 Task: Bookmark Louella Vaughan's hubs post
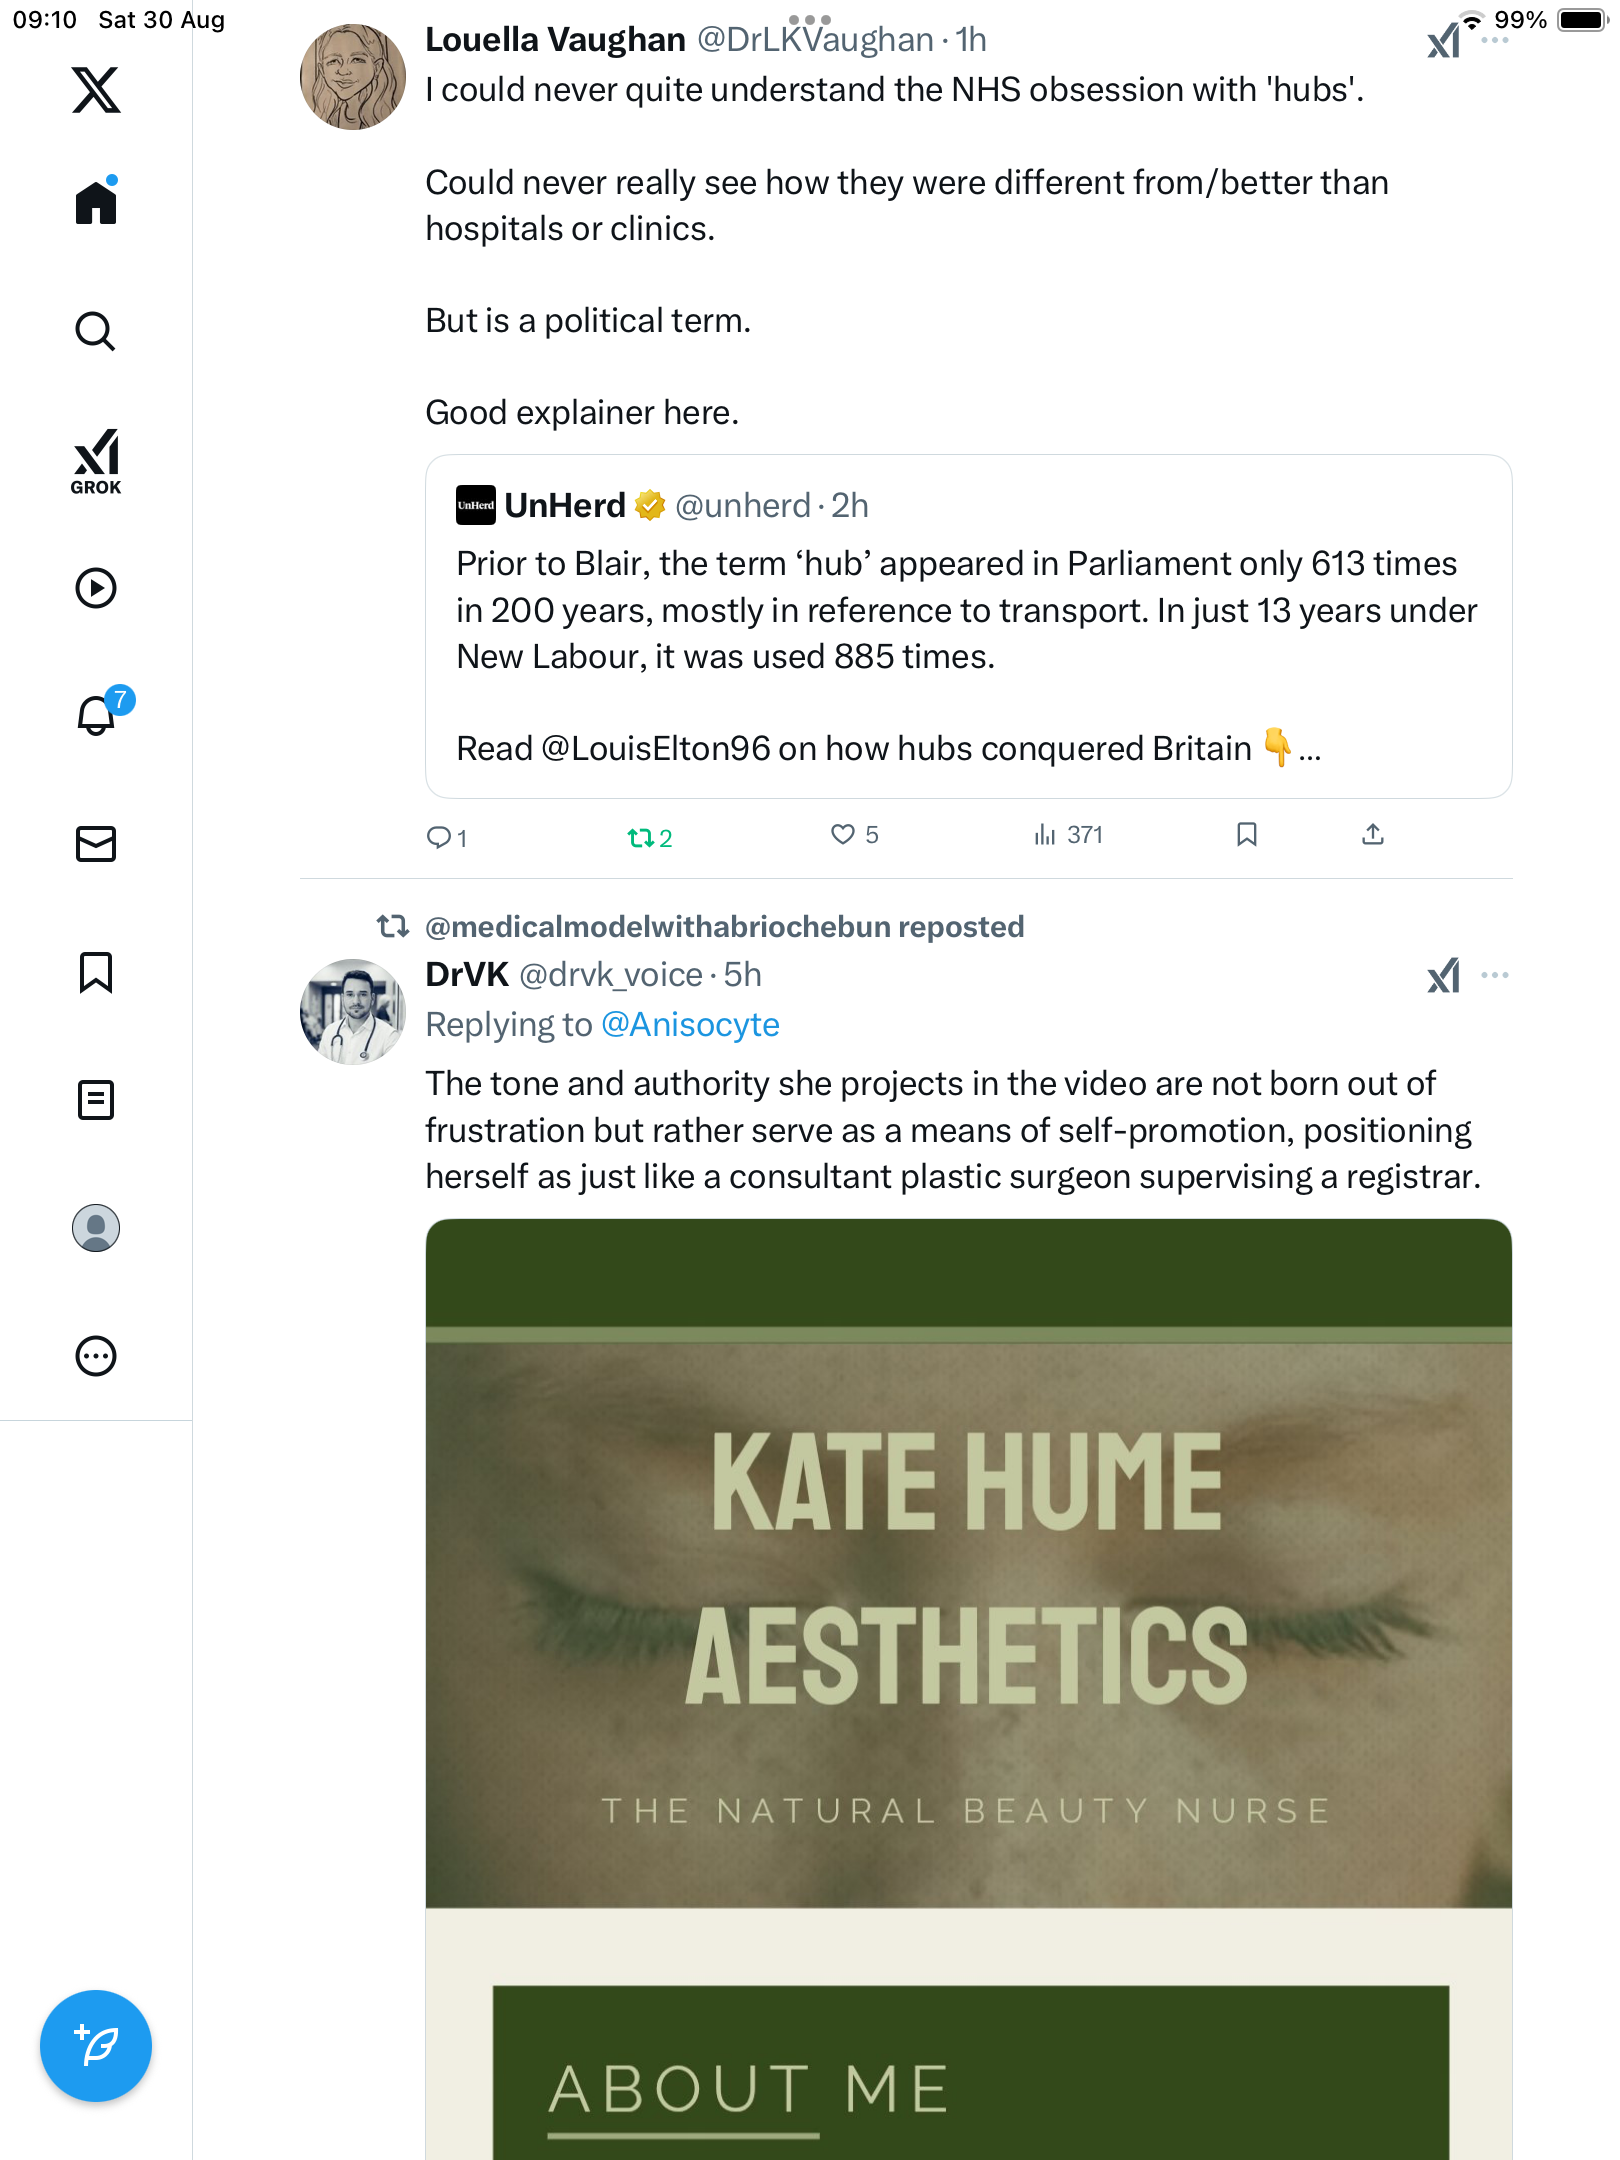pos(1246,835)
